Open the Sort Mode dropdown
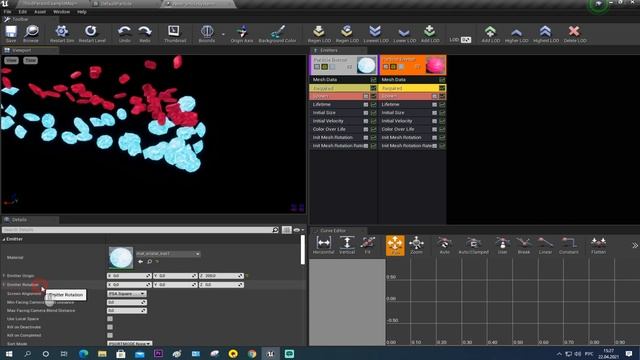This screenshot has height=360, width=640. [129, 344]
